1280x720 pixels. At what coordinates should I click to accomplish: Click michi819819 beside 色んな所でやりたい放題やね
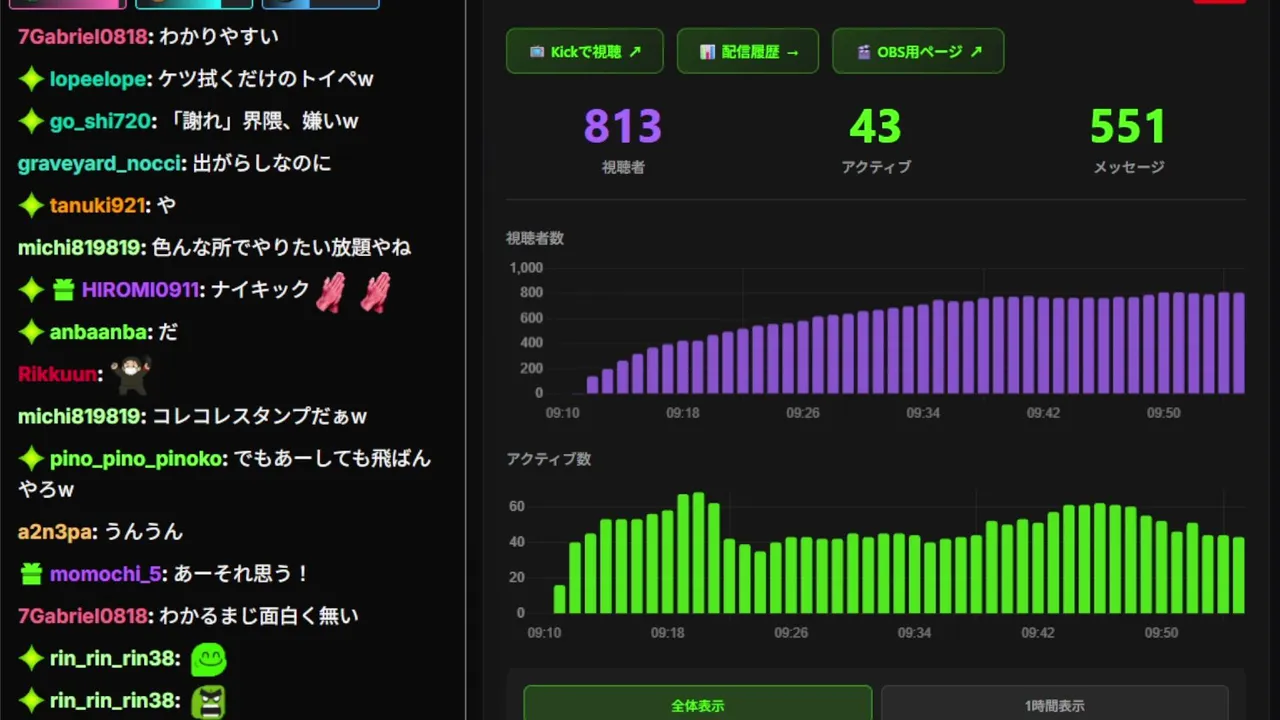pos(81,247)
